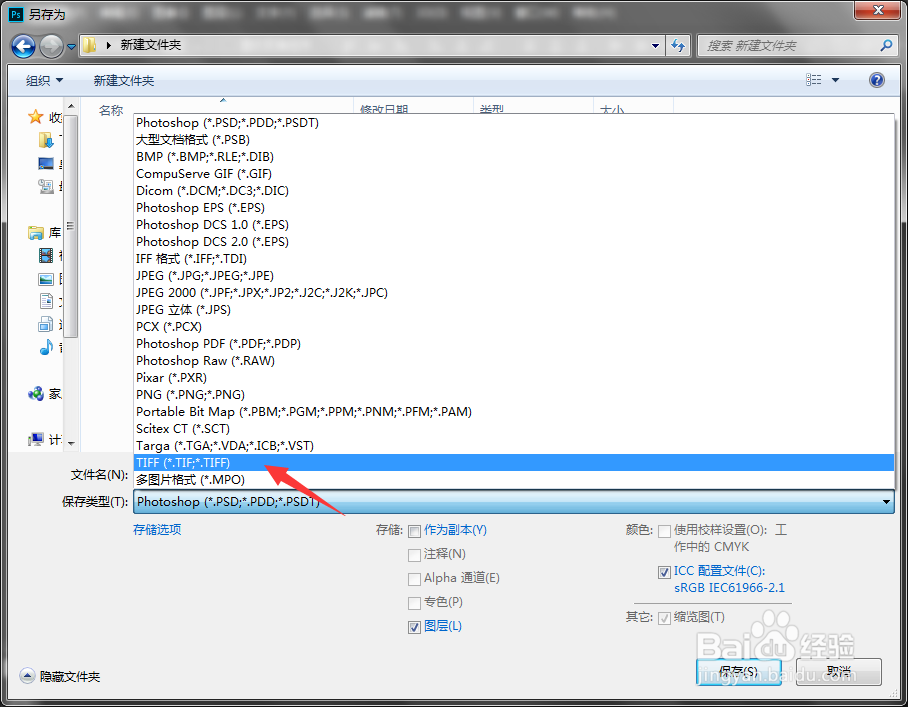Choose TIFF (*.TIF;*.TIFF) format

click(x=514, y=463)
